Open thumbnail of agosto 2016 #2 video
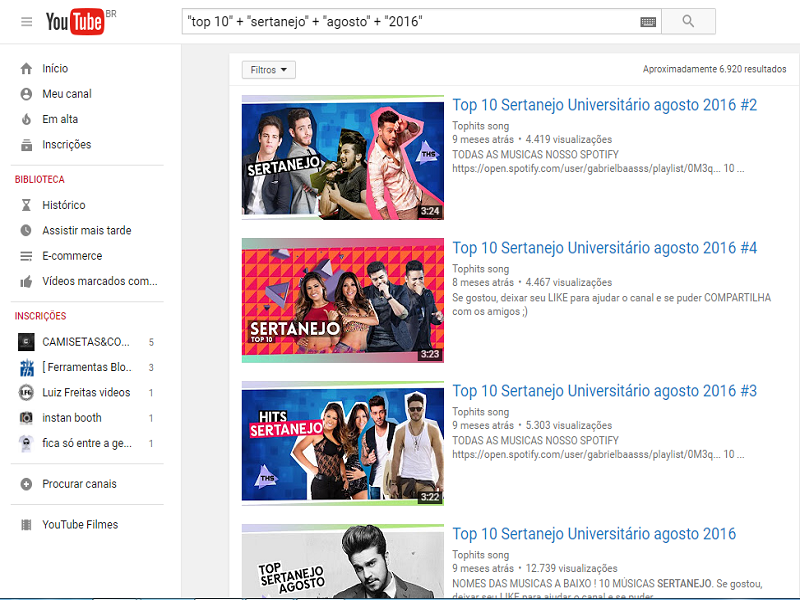This screenshot has width=800, height=600. click(343, 158)
